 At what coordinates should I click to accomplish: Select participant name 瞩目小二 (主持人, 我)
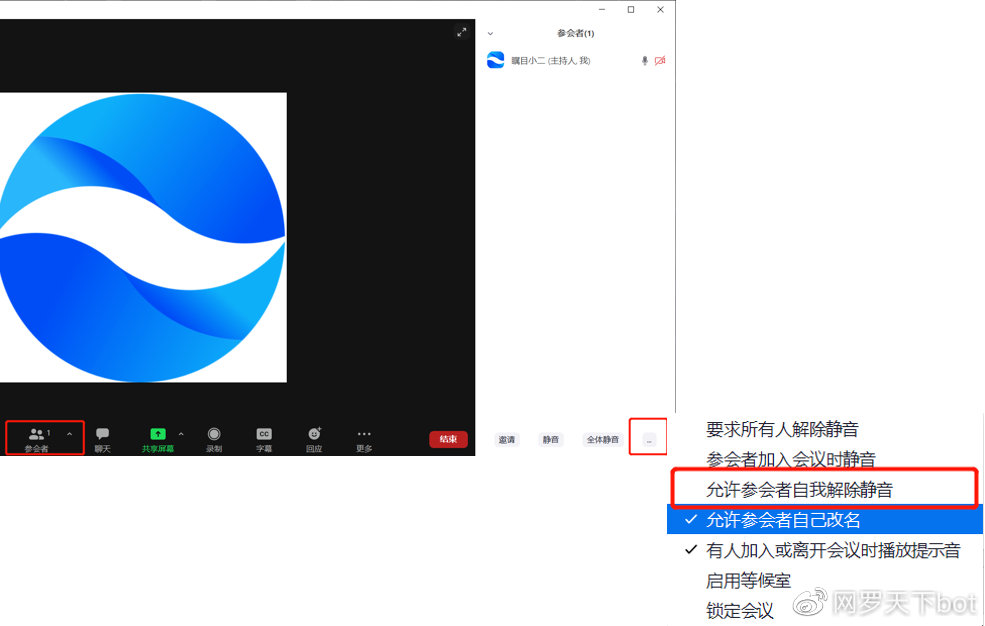coord(550,61)
